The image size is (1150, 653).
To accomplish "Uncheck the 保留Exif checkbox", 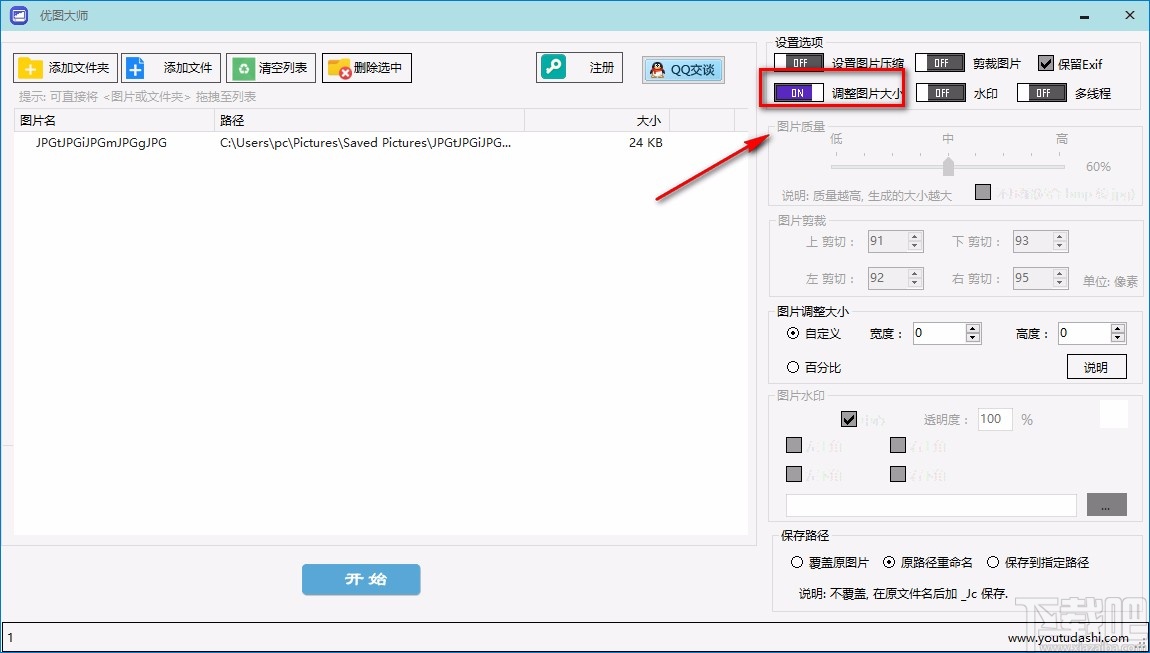I will [x=1046, y=63].
